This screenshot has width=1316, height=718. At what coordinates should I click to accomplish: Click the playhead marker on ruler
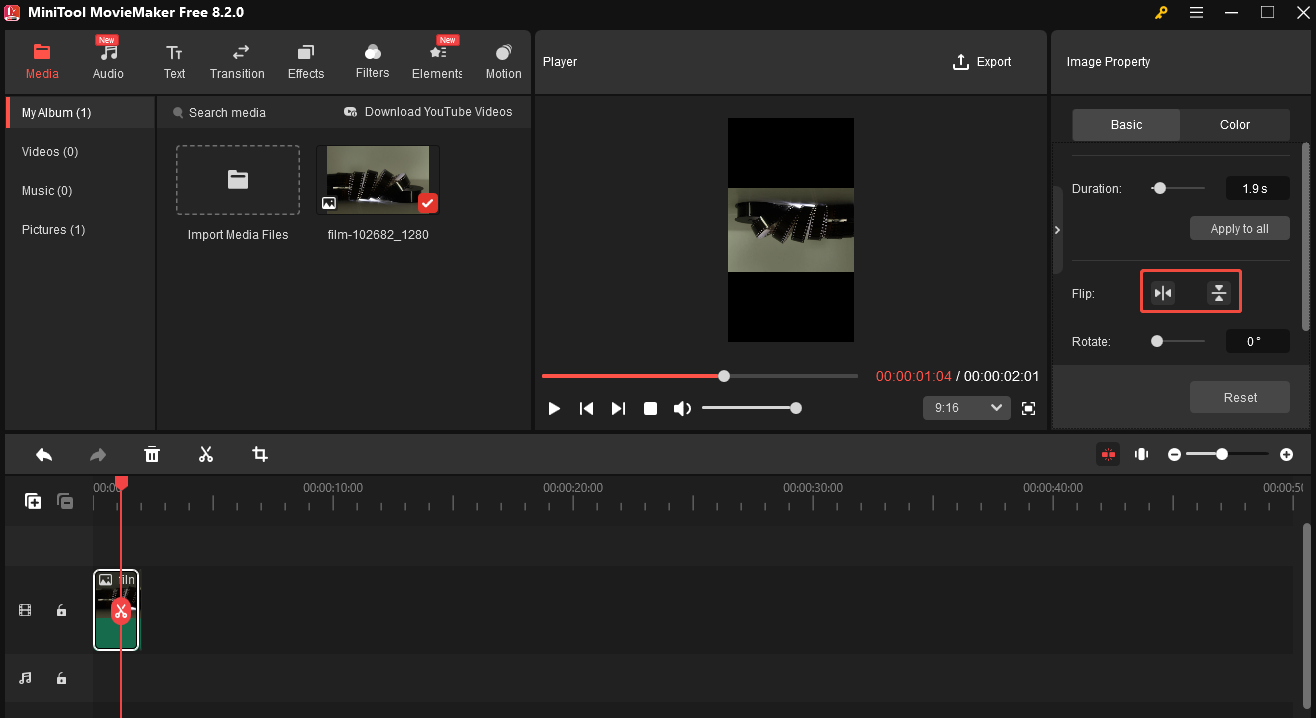tap(121, 483)
